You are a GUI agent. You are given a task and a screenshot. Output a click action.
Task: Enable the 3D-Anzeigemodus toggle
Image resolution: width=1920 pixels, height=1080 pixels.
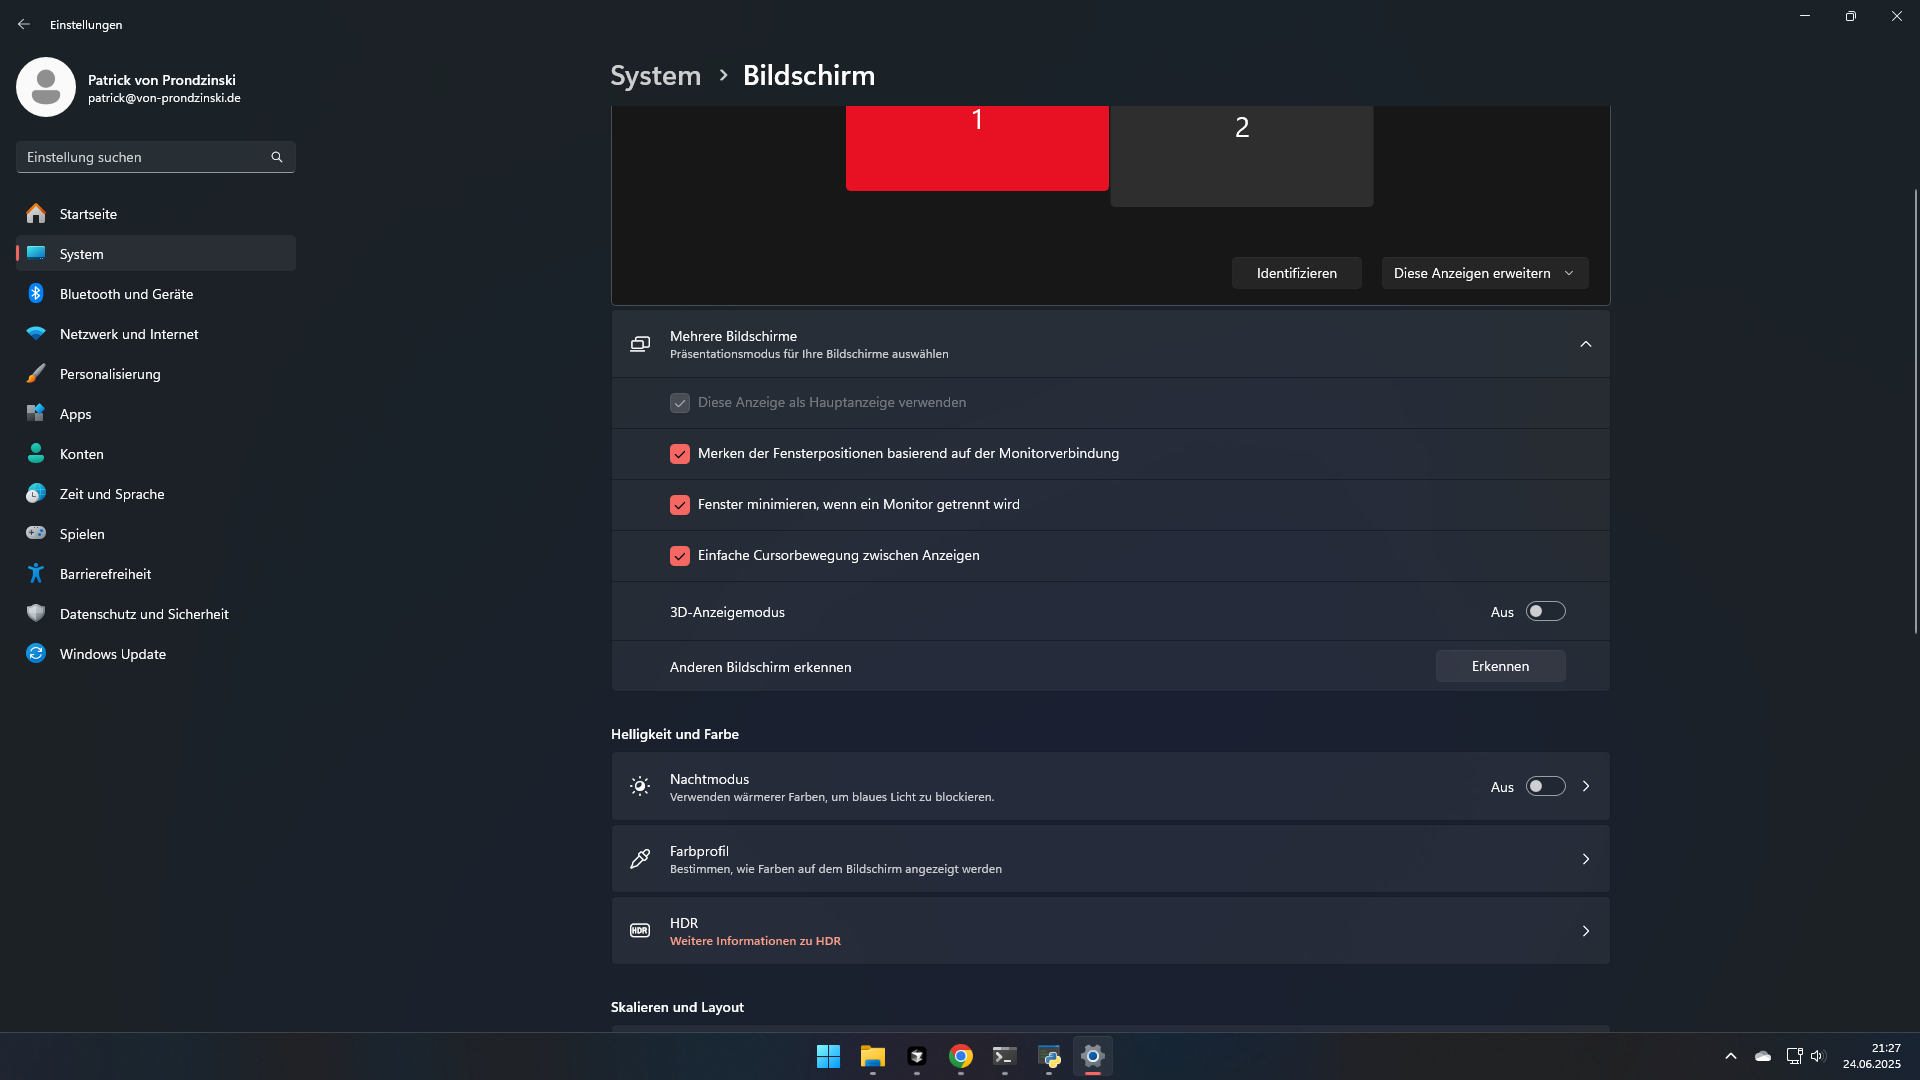pos(1545,612)
